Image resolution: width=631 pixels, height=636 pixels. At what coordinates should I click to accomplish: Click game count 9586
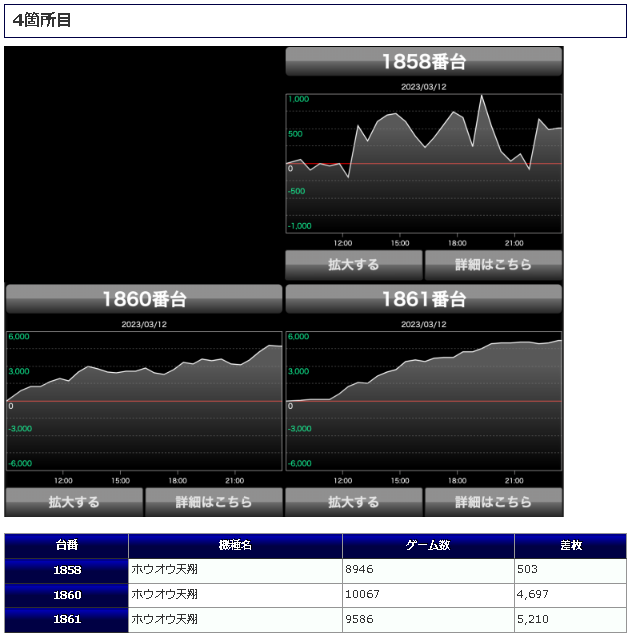(x=359, y=619)
